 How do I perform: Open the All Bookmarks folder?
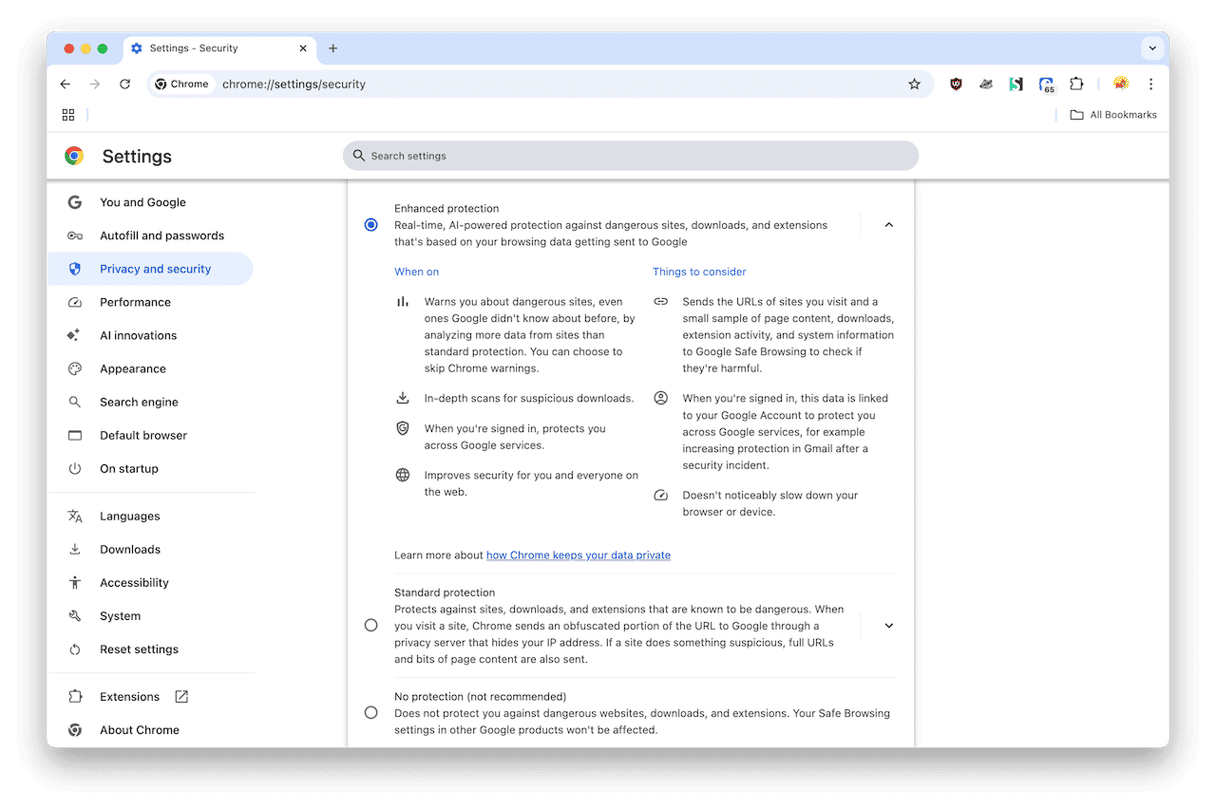(1113, 115)
